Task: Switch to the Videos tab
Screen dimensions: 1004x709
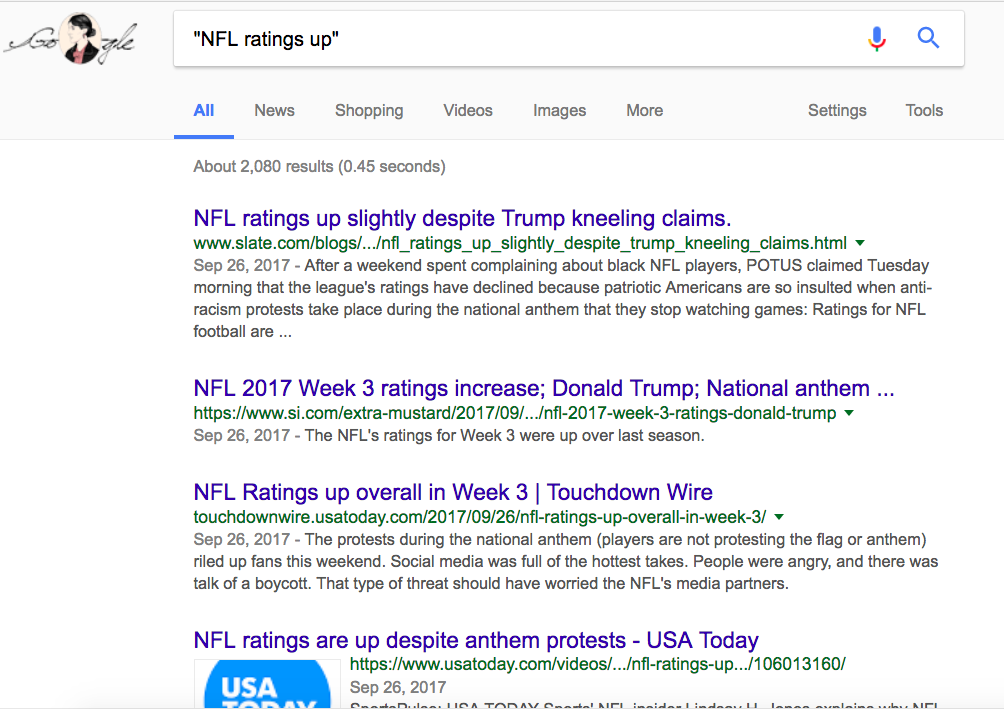Action: click(468, 110)
